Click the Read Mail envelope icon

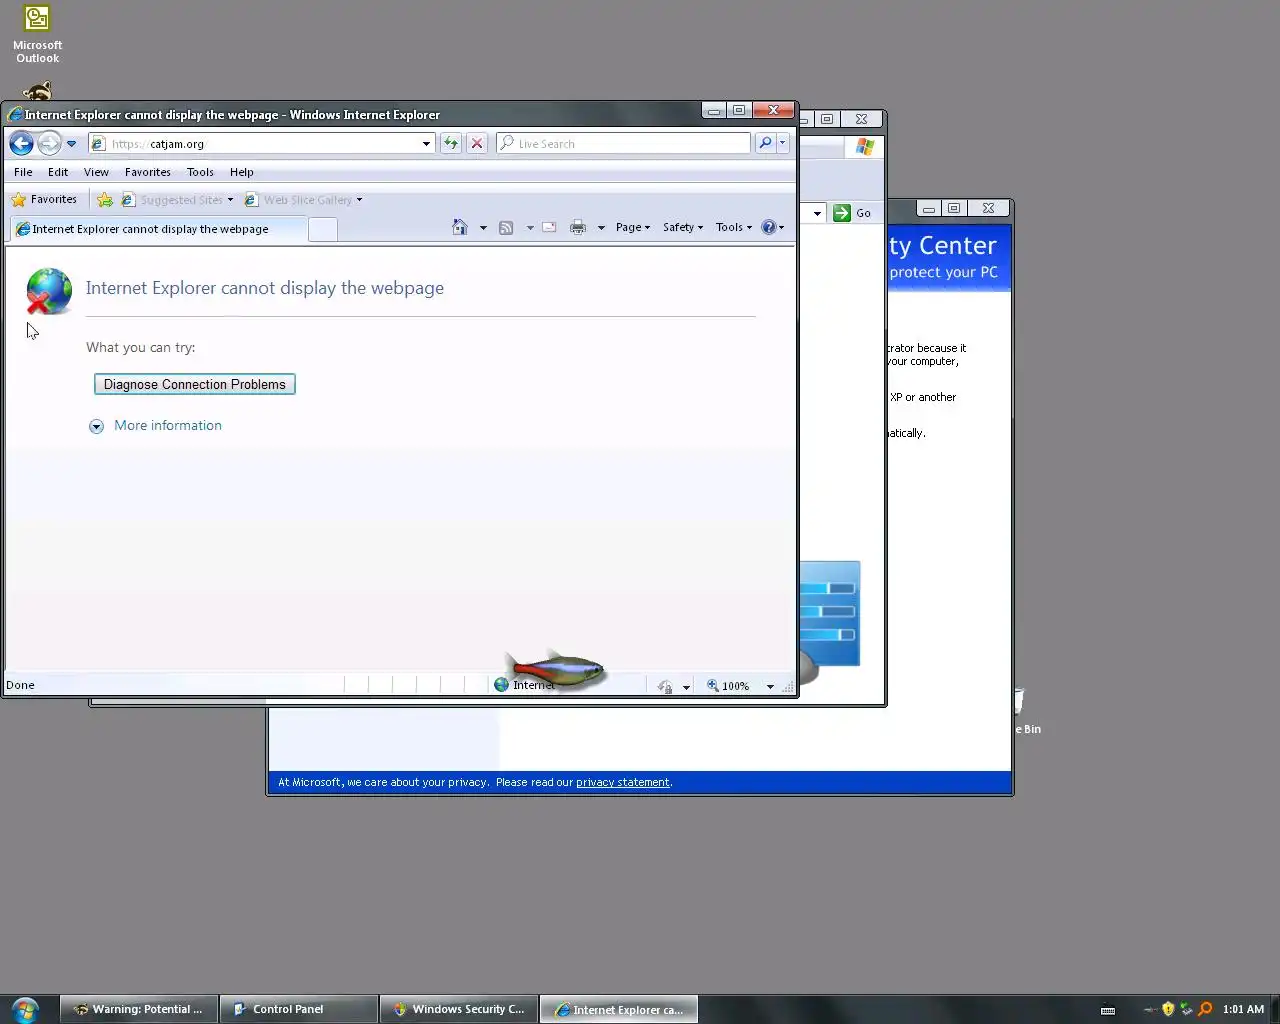549,228
